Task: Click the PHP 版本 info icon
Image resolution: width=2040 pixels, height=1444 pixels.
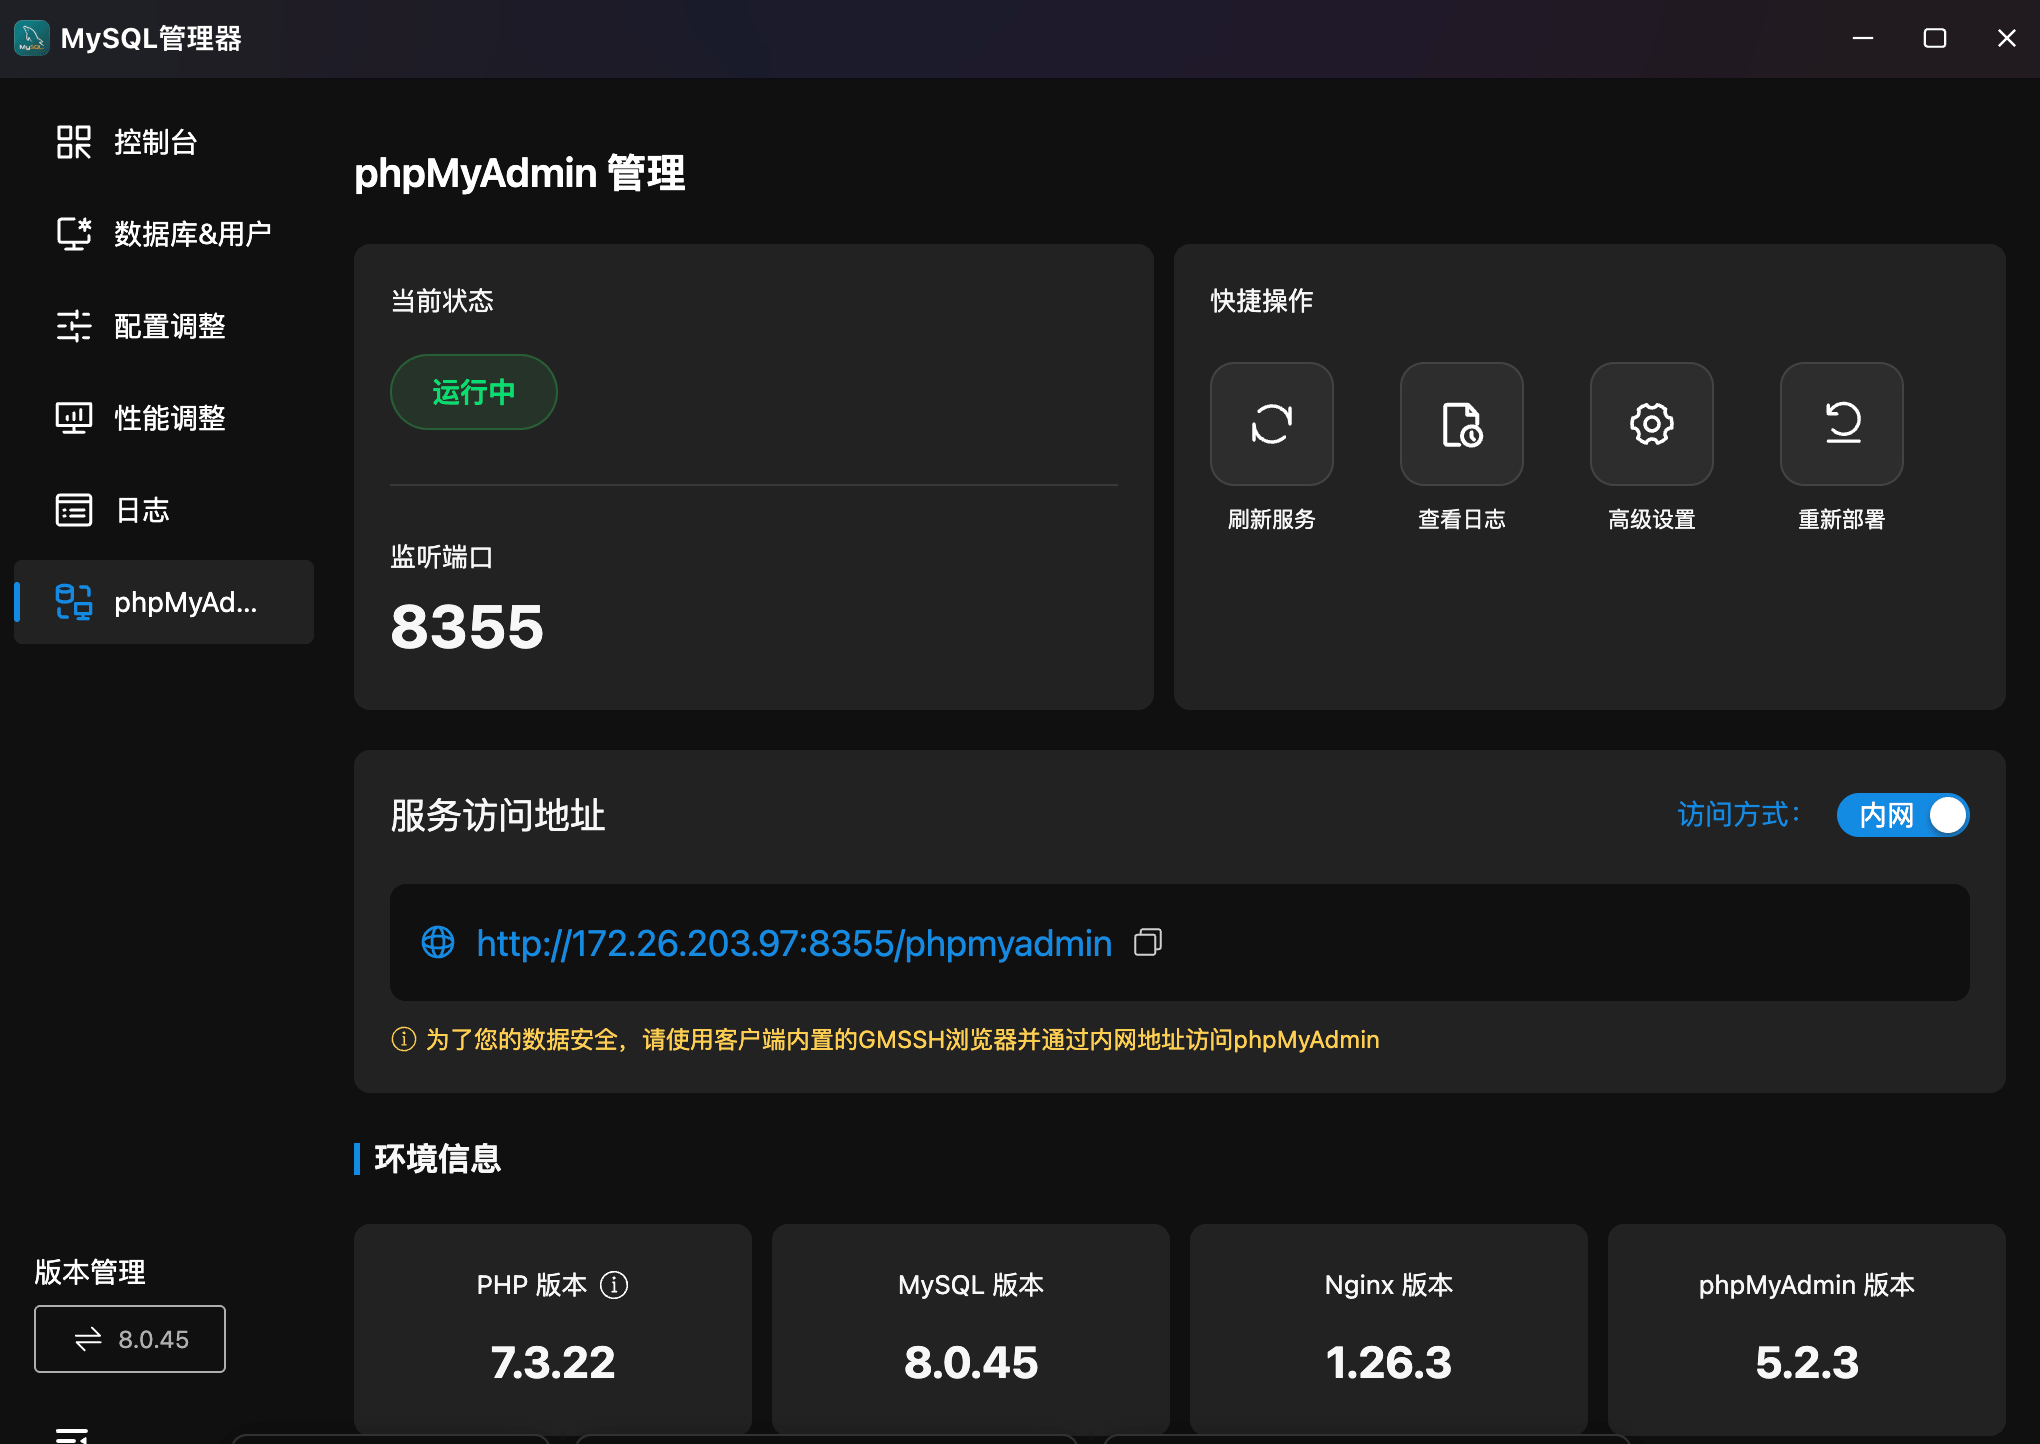Action: pyautogui.click(x=614, y=1285)
